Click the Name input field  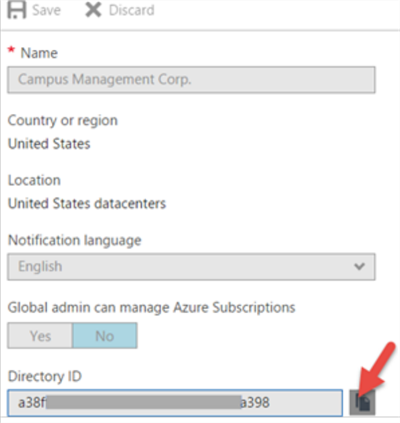191,80
